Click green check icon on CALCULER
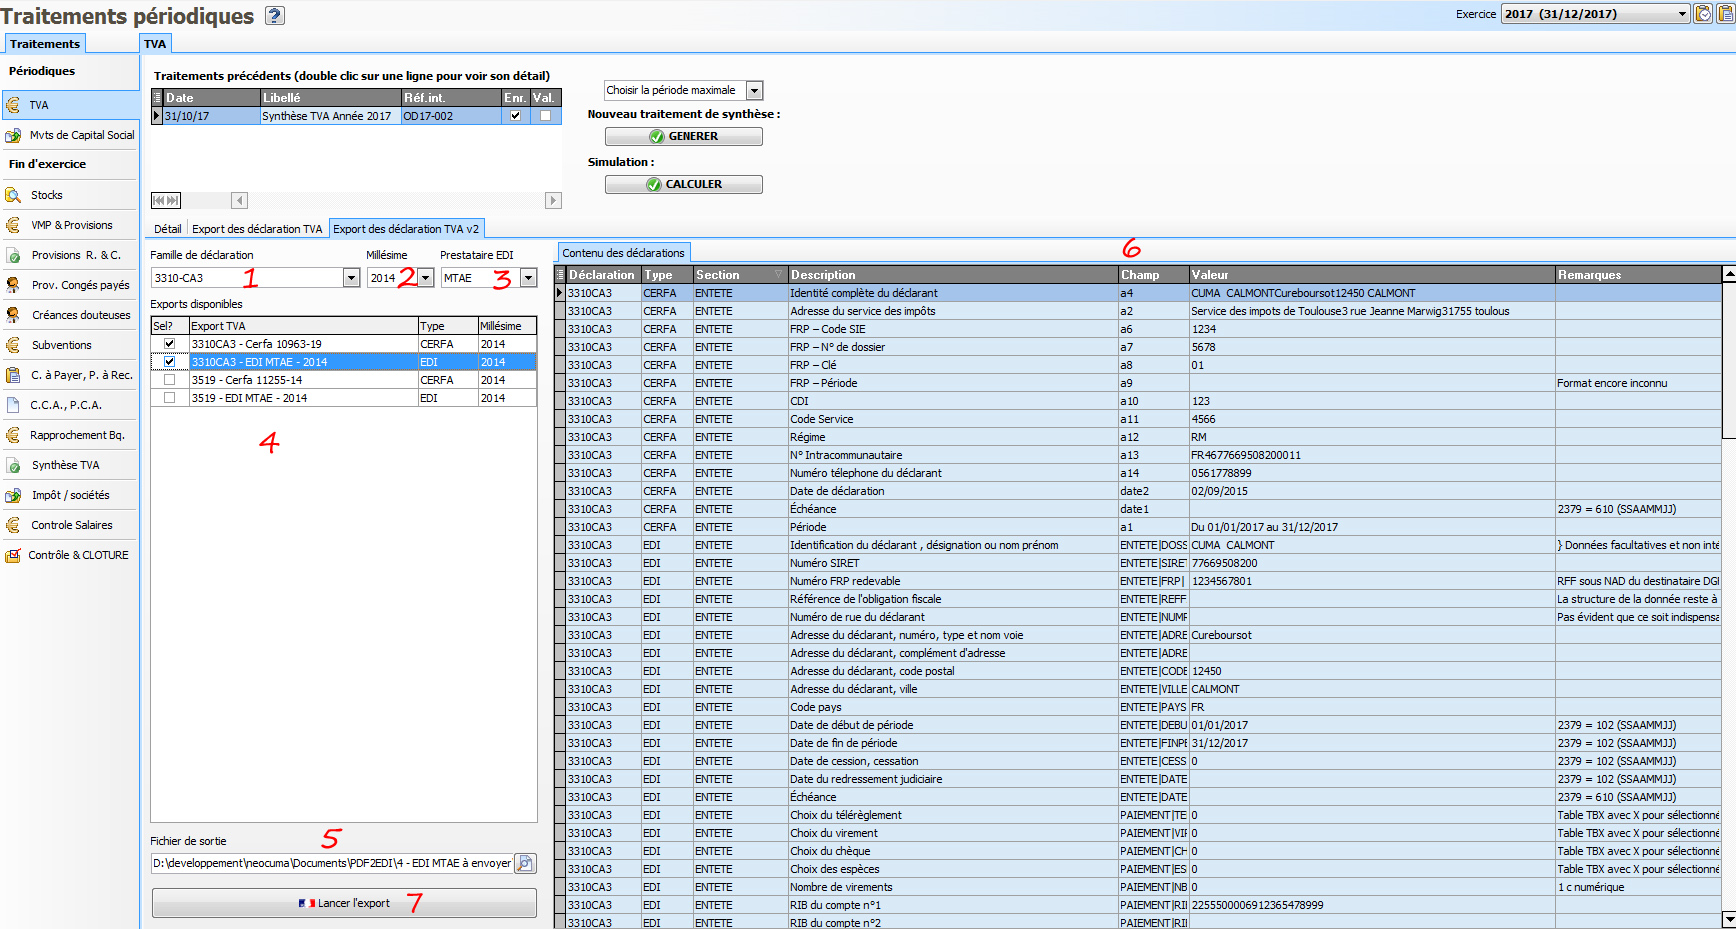The height and width of the screenshot is (929, 1736). point(654,184)
